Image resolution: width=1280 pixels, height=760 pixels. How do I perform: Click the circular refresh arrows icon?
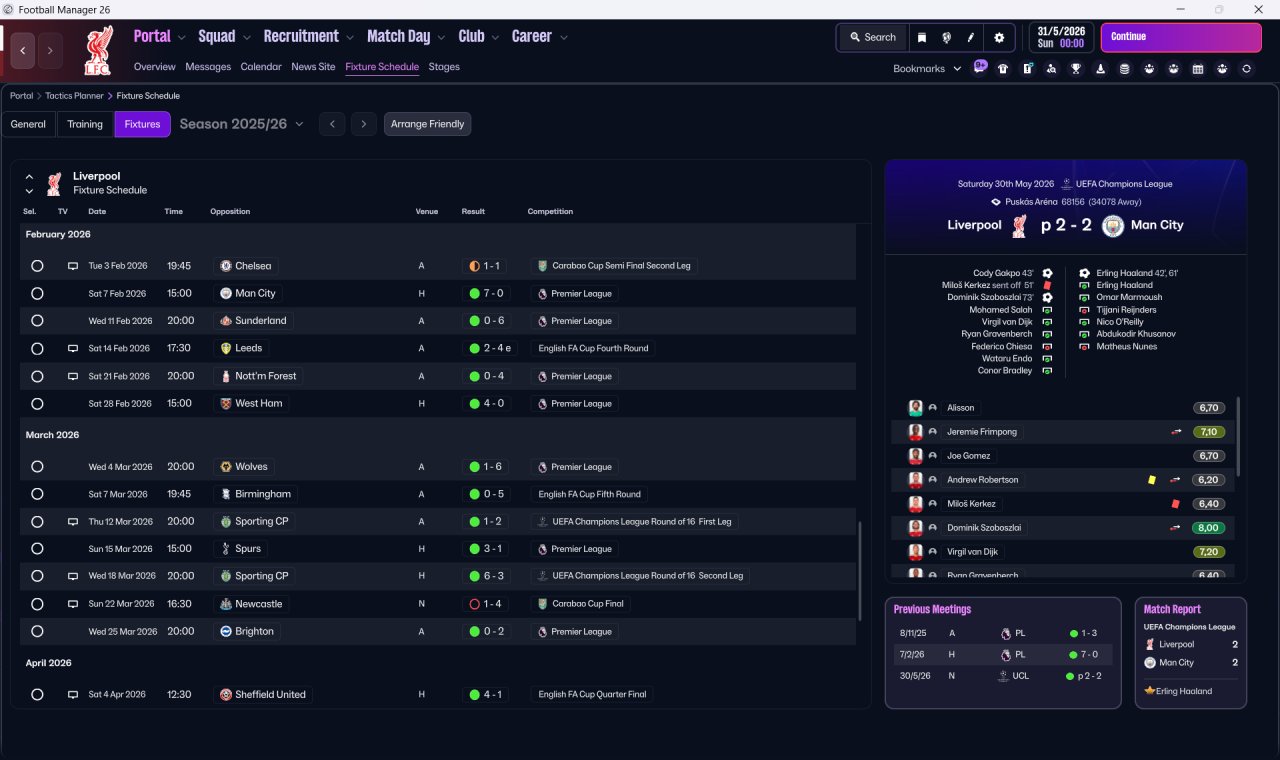(x=1246, y=69)
